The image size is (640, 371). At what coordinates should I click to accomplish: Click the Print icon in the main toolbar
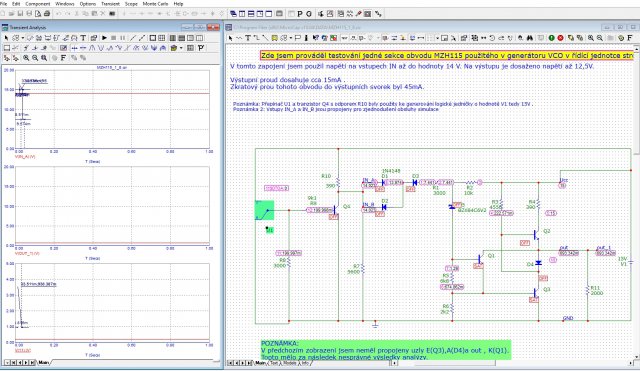coord(47,13)
